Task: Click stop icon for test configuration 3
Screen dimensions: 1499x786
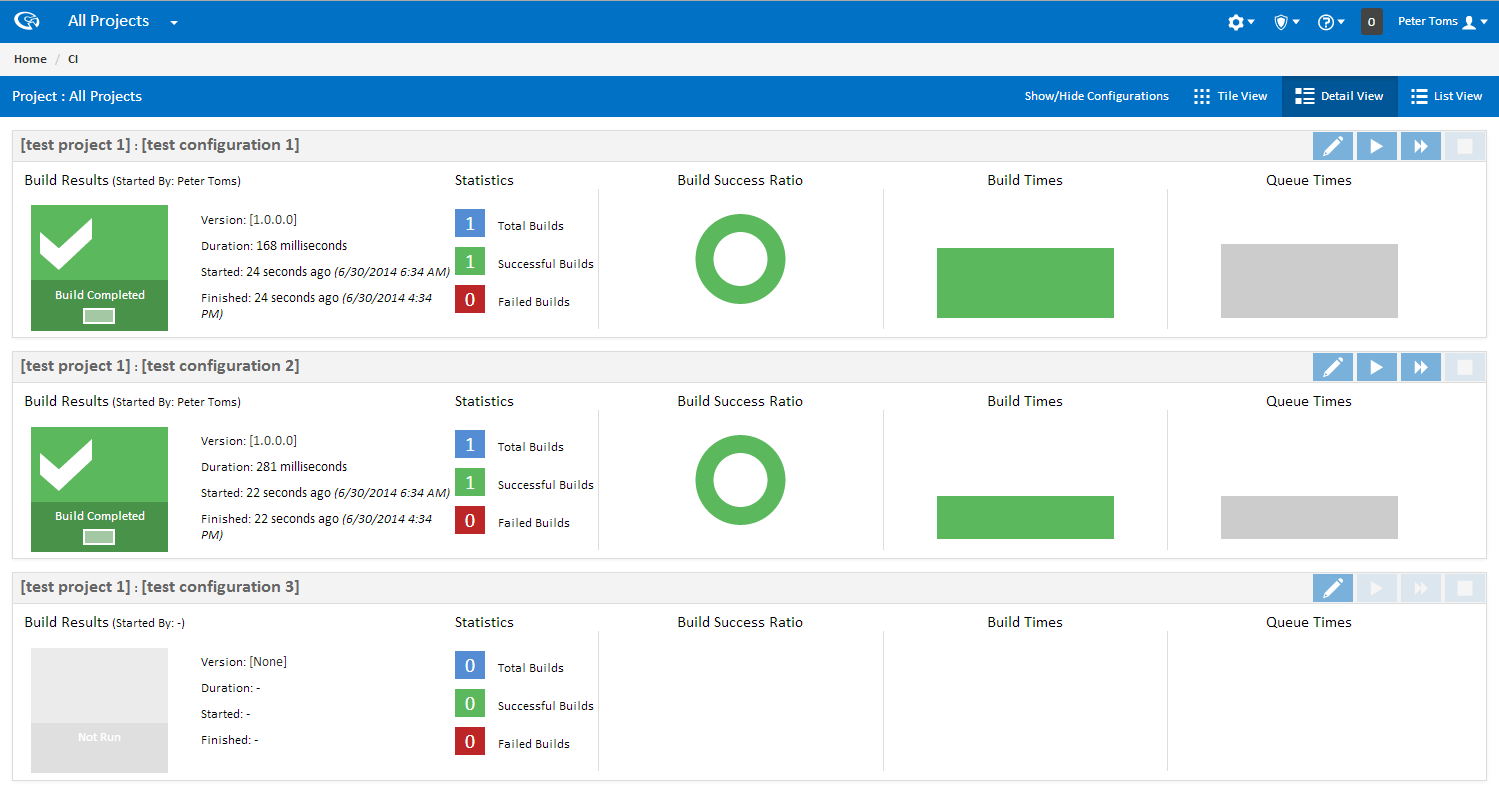Action: 1465,588
